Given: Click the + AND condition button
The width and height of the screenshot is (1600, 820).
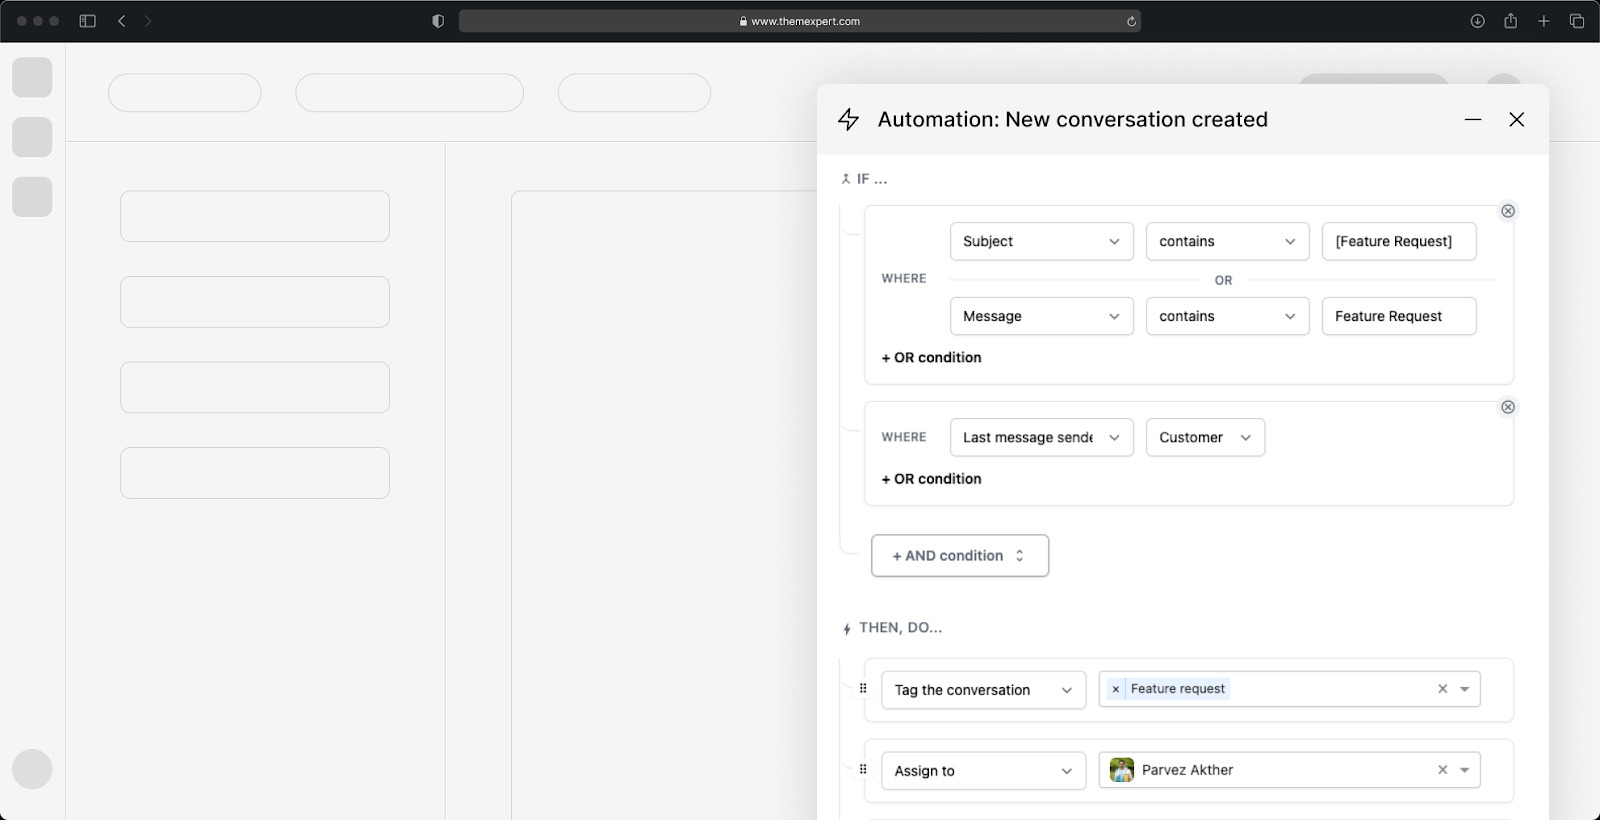Looking at the screenshot, I should click(960, 556).
